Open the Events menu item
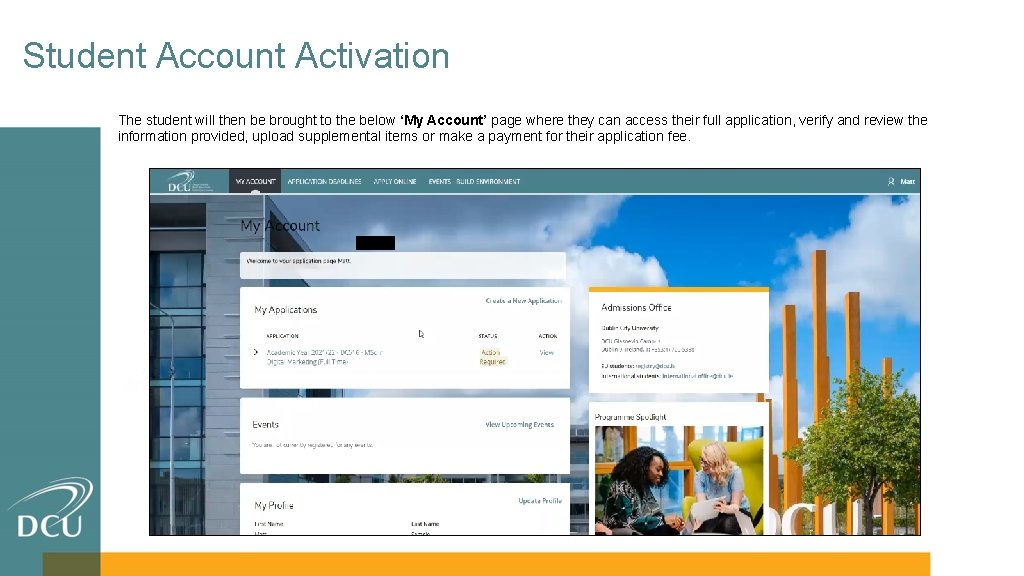Screen dimensions: 1024x576 [x=439, y=182]
